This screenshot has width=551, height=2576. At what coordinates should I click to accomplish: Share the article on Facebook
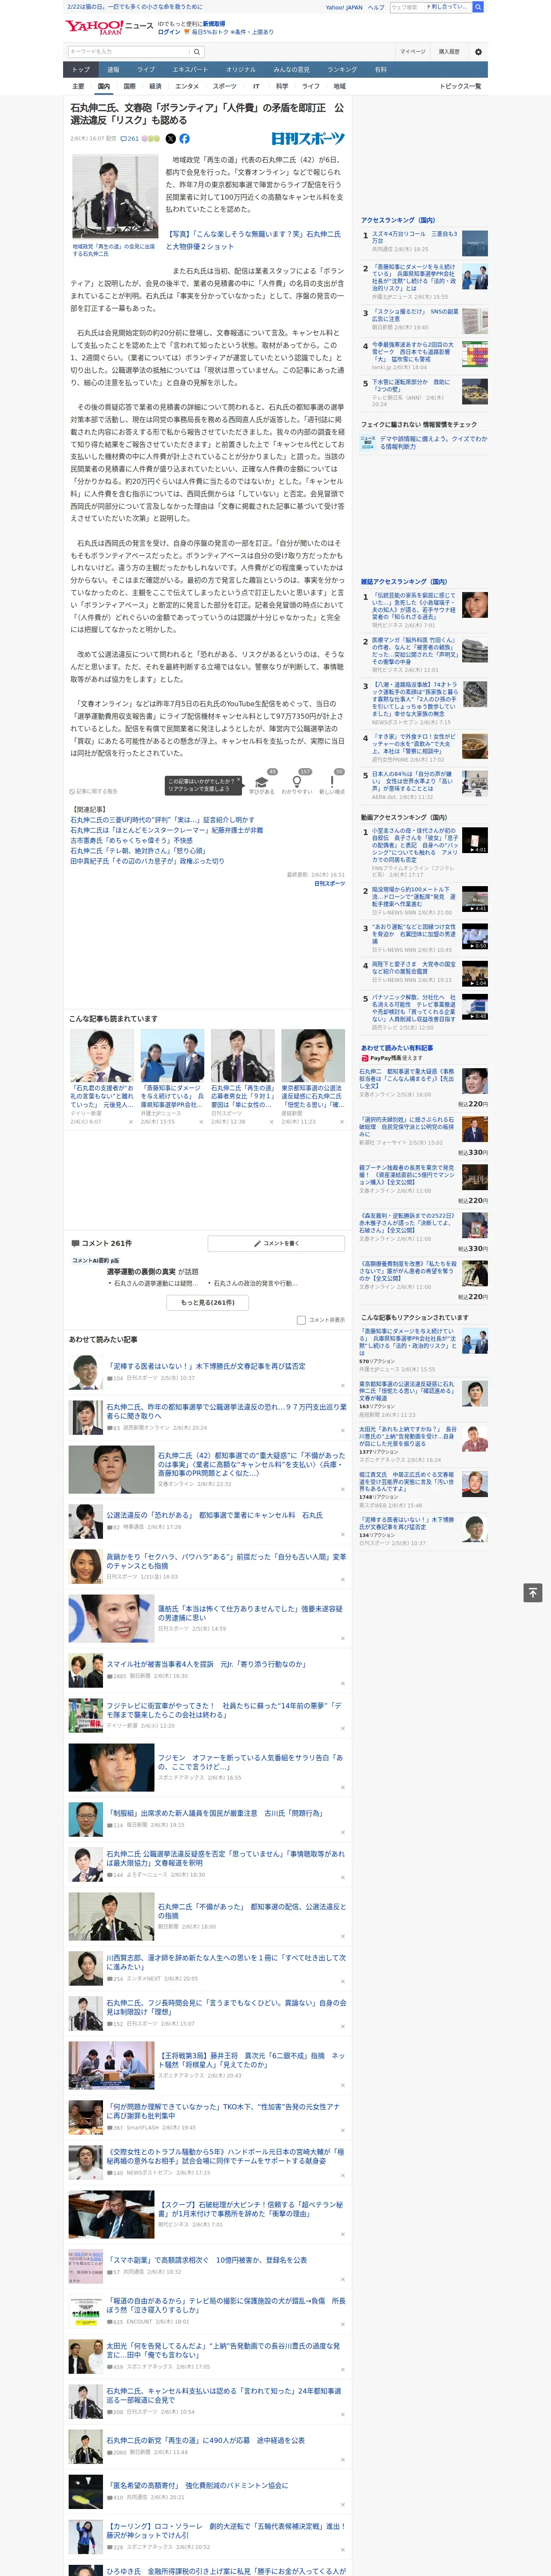click(184, 139)
